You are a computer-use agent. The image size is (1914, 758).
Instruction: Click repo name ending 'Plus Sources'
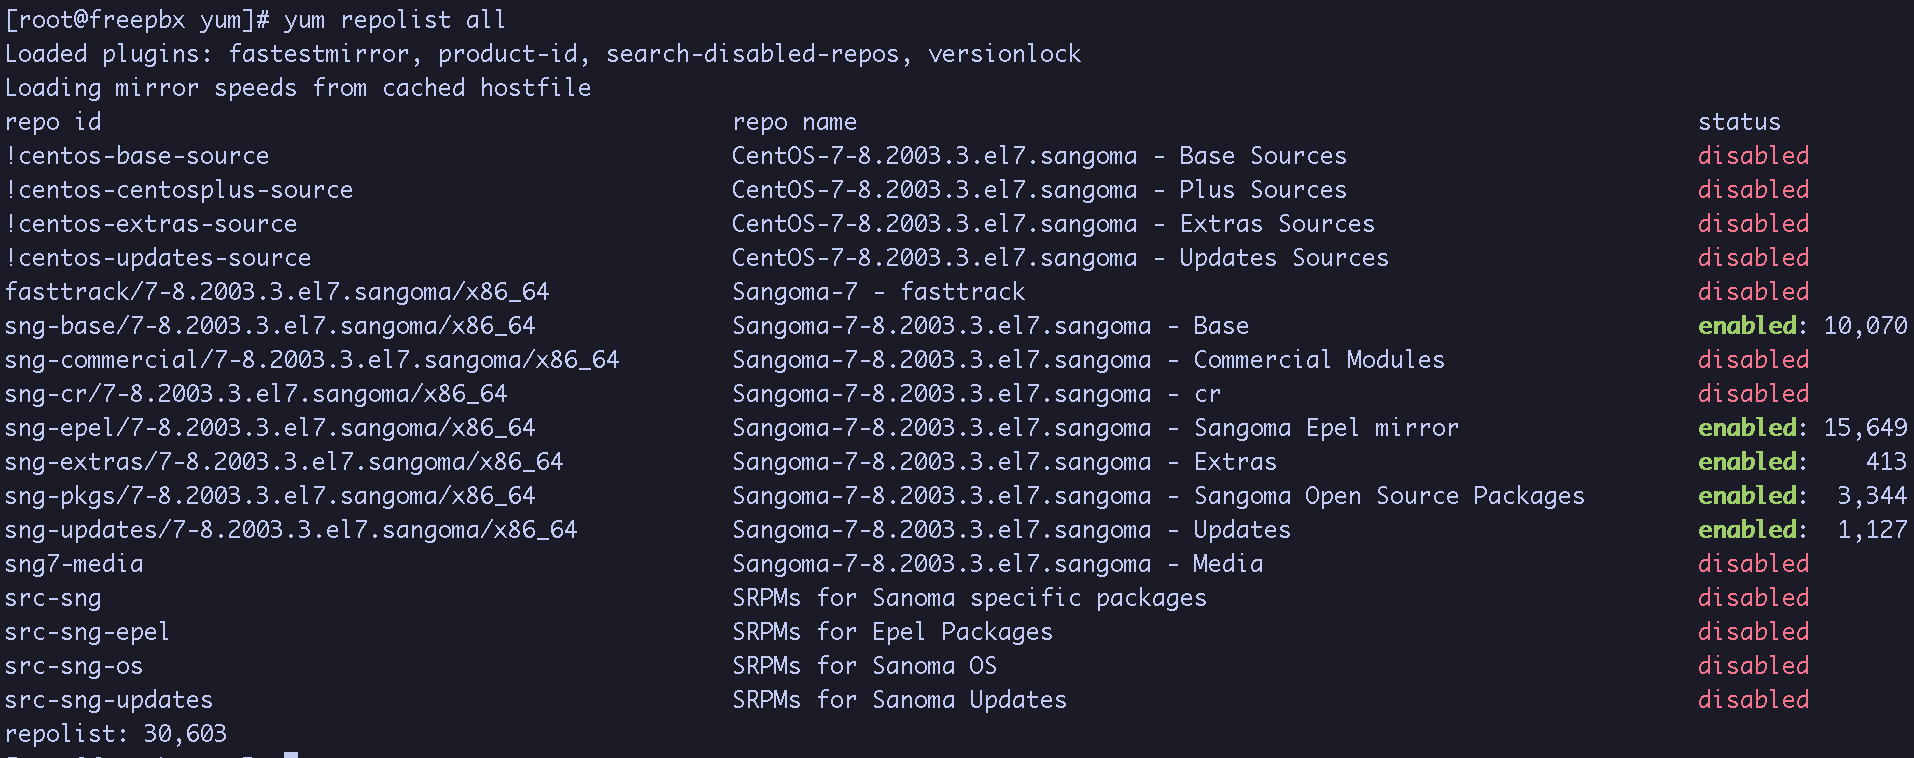point(1039,190)
